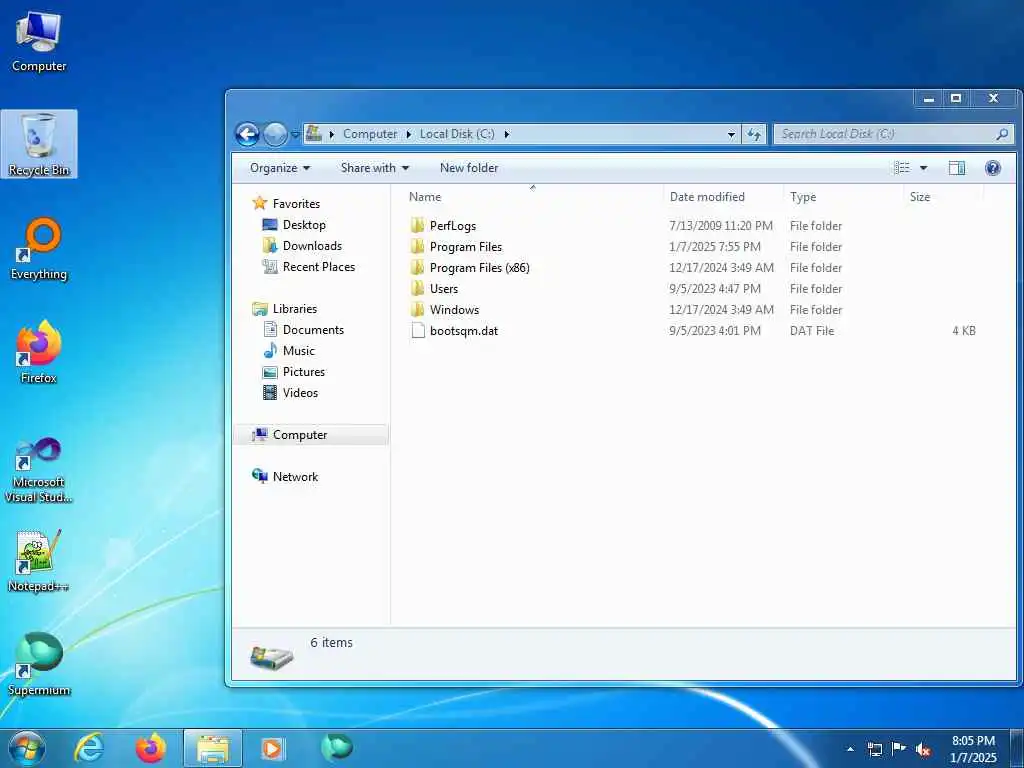Expand arrow after Local Disk (C:) breadcrumb

click(x=506, y=135)
